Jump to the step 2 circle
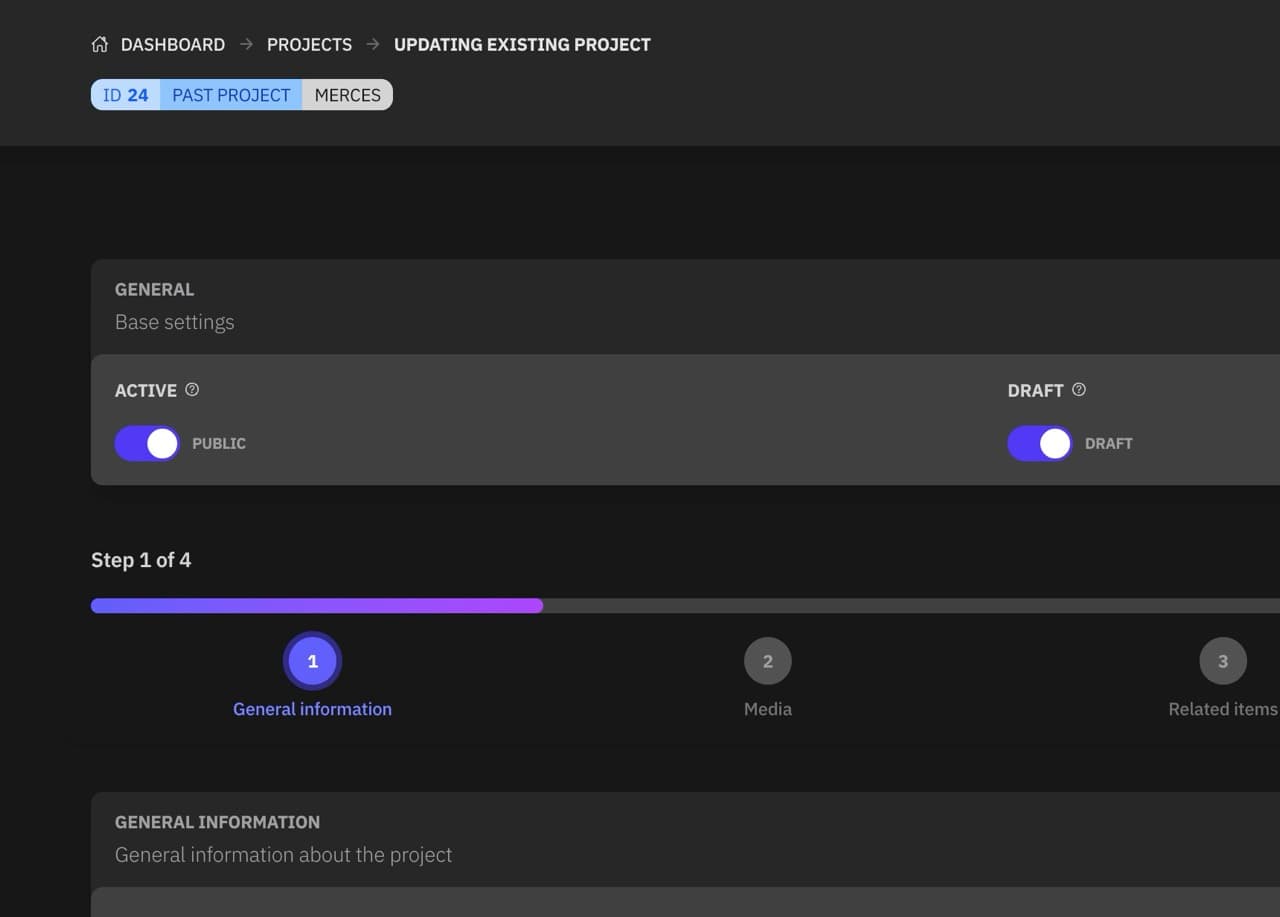Screen dimensions: 1280x917 click(x=767, y=661)
